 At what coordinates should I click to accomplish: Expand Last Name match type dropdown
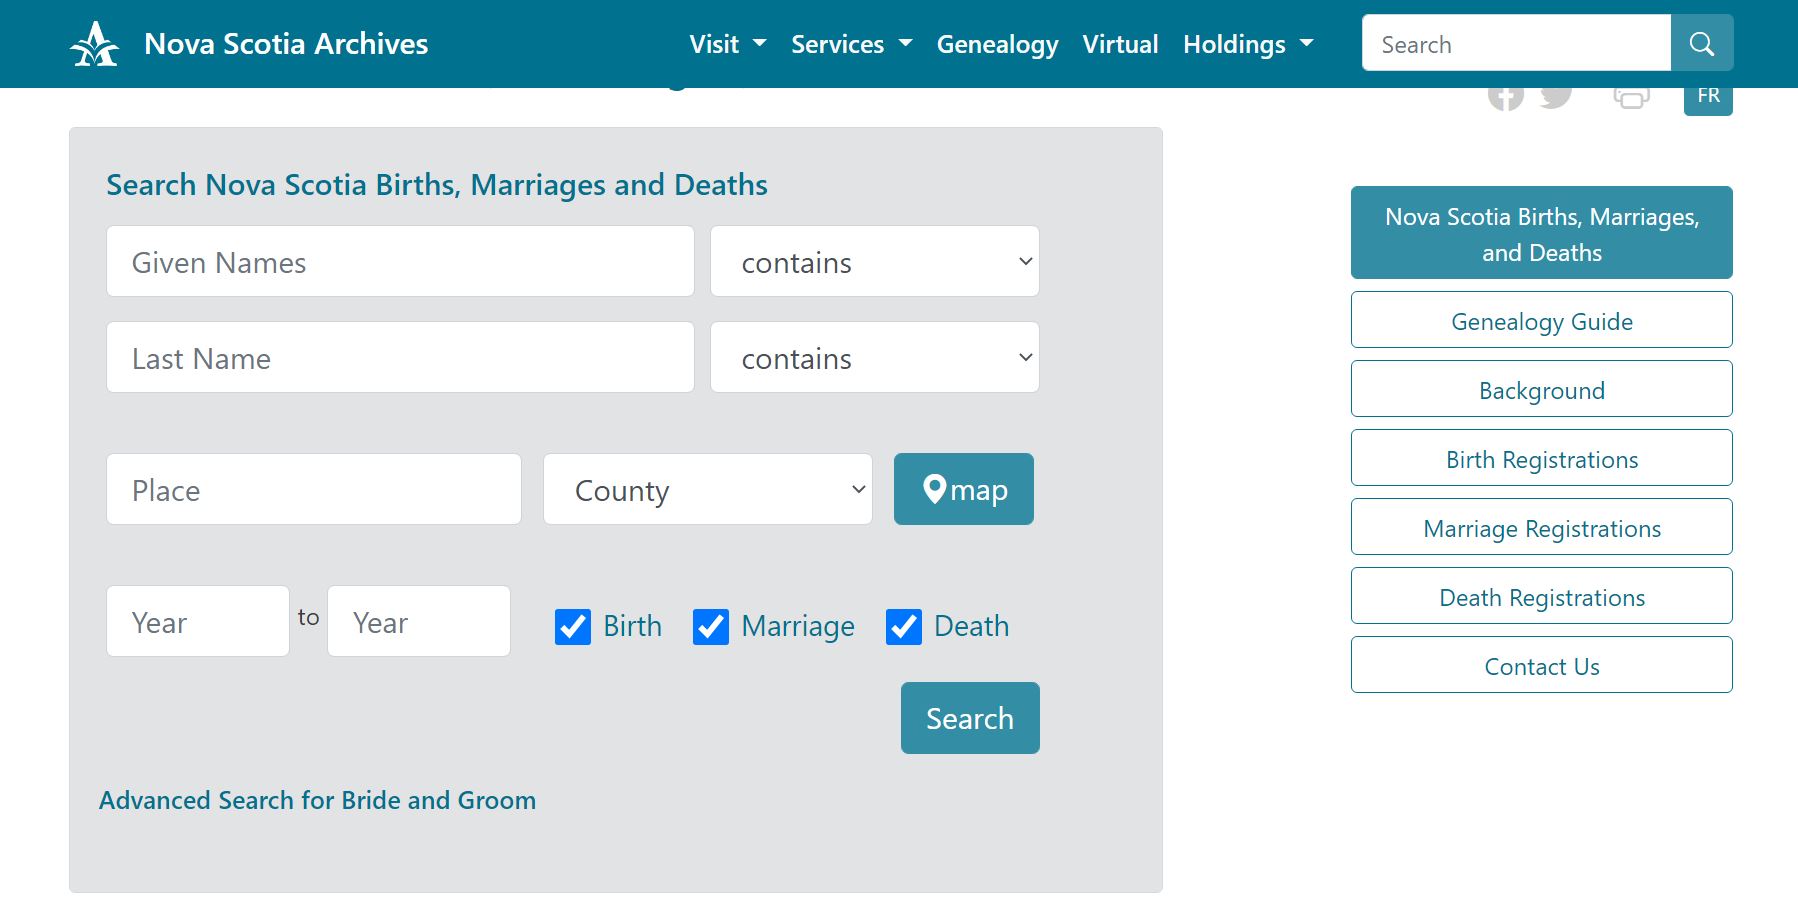[x=874, y=357]
